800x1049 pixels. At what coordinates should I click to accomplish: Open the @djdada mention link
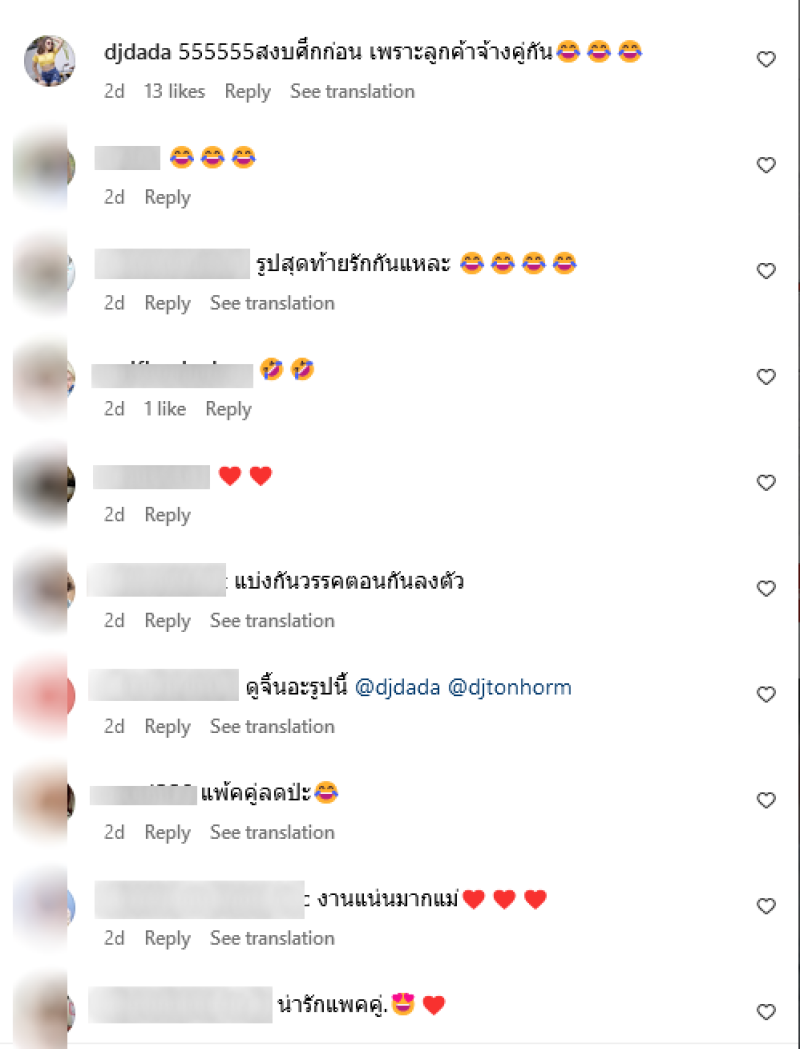point(397,687)
